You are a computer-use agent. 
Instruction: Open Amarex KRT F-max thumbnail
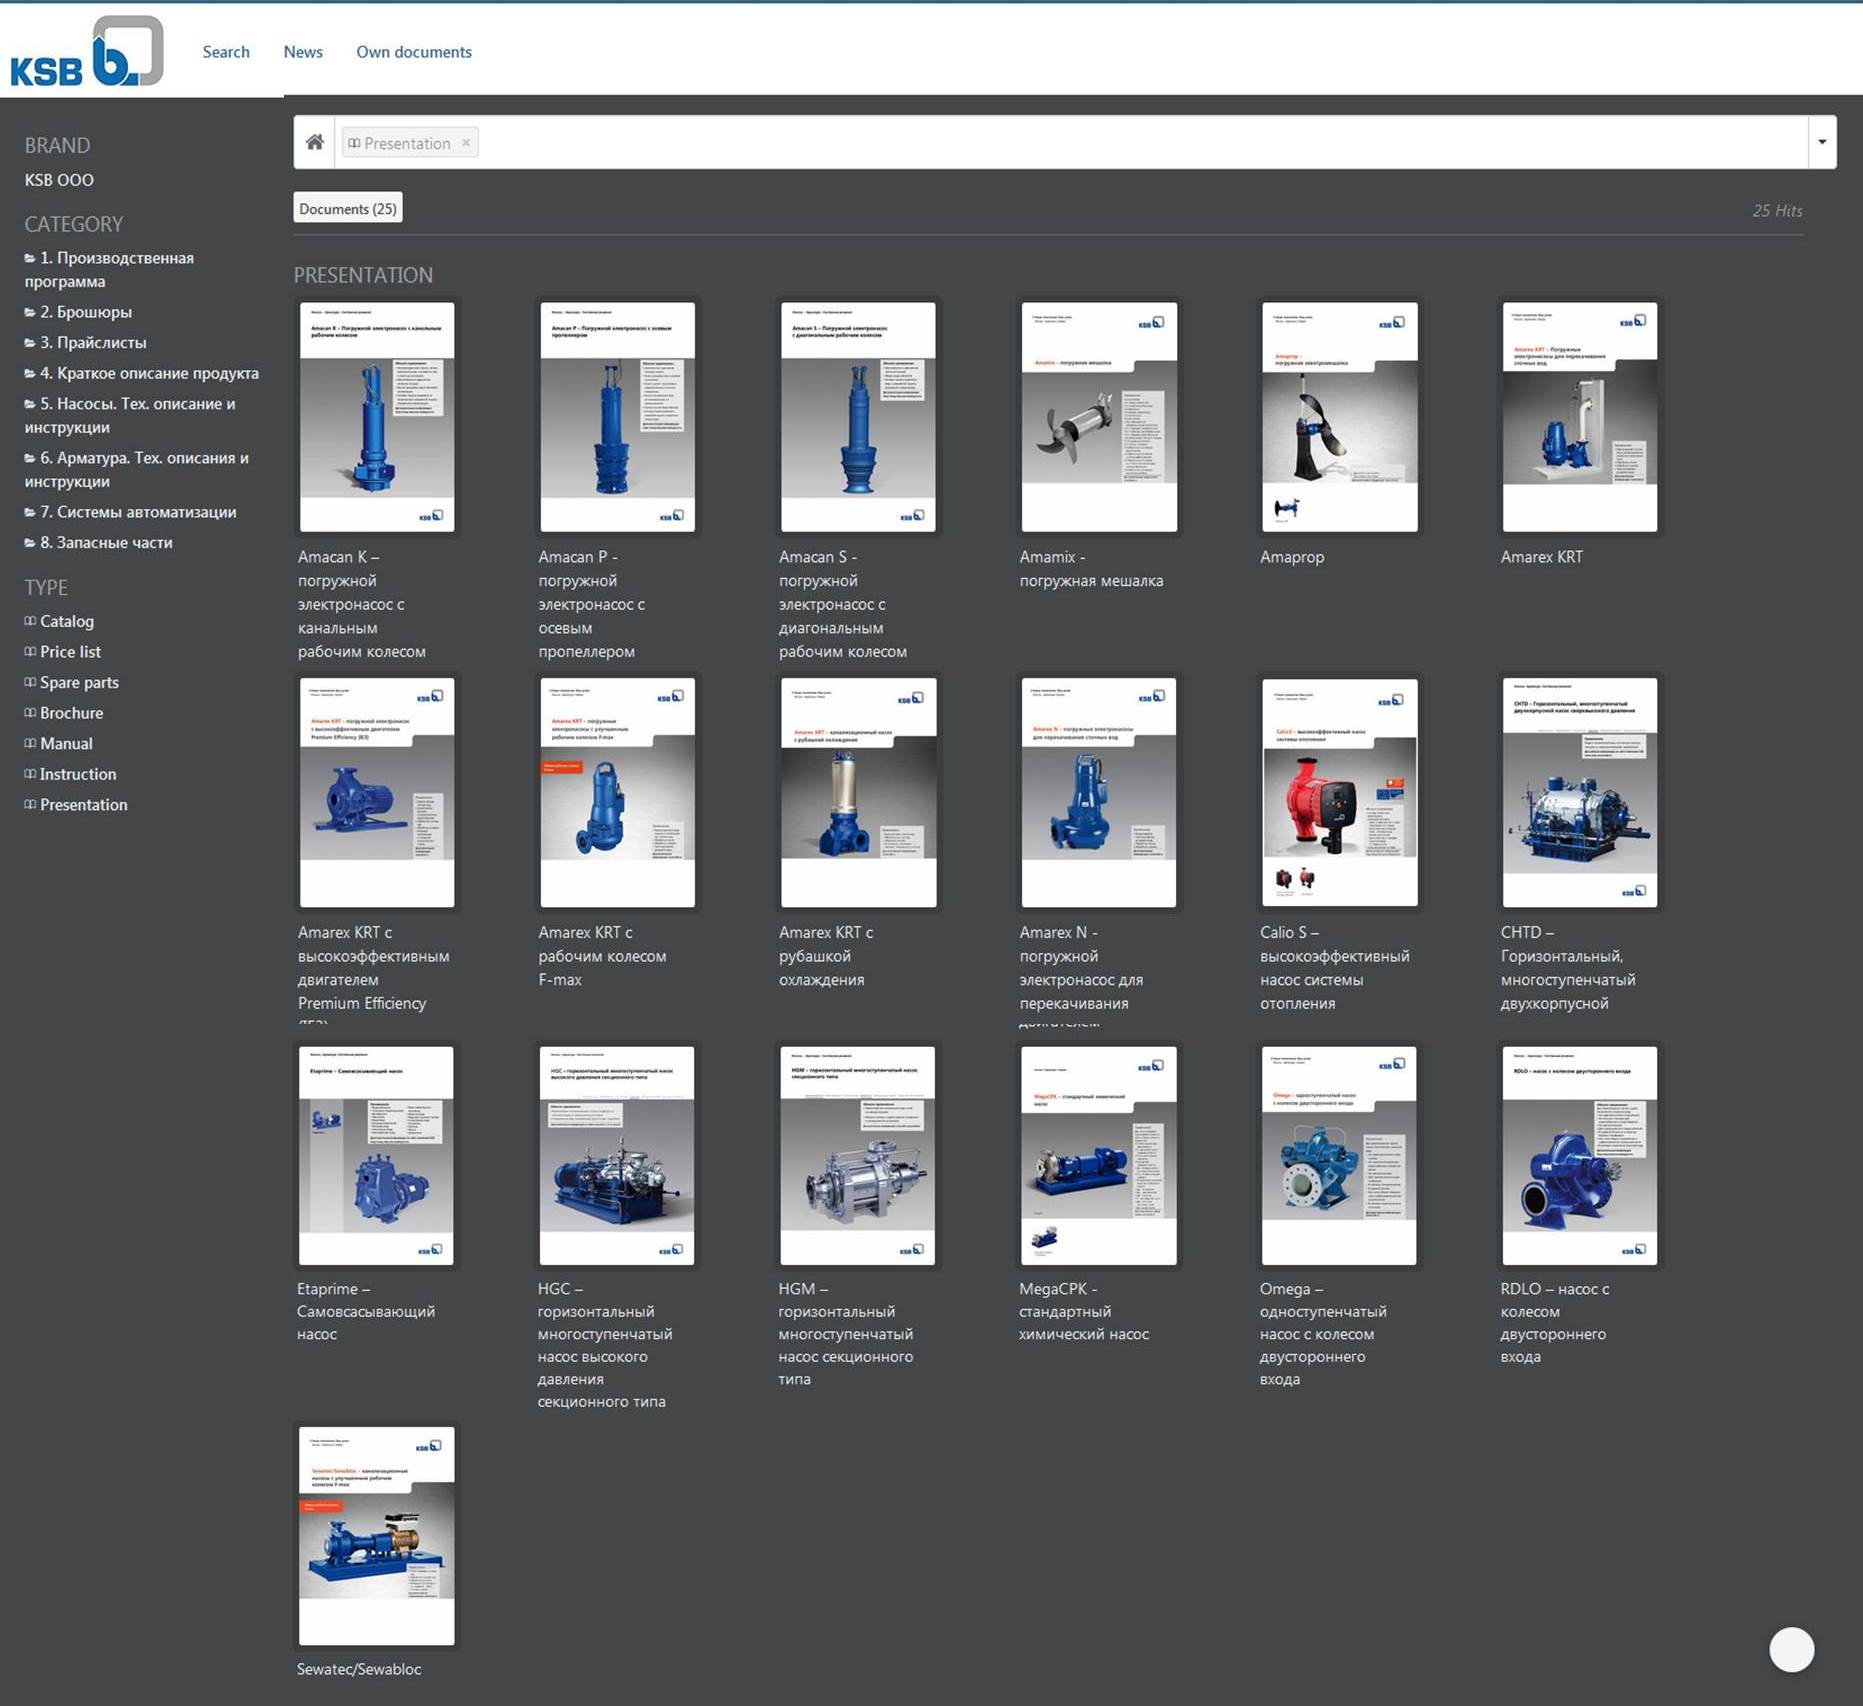(617, 793)
